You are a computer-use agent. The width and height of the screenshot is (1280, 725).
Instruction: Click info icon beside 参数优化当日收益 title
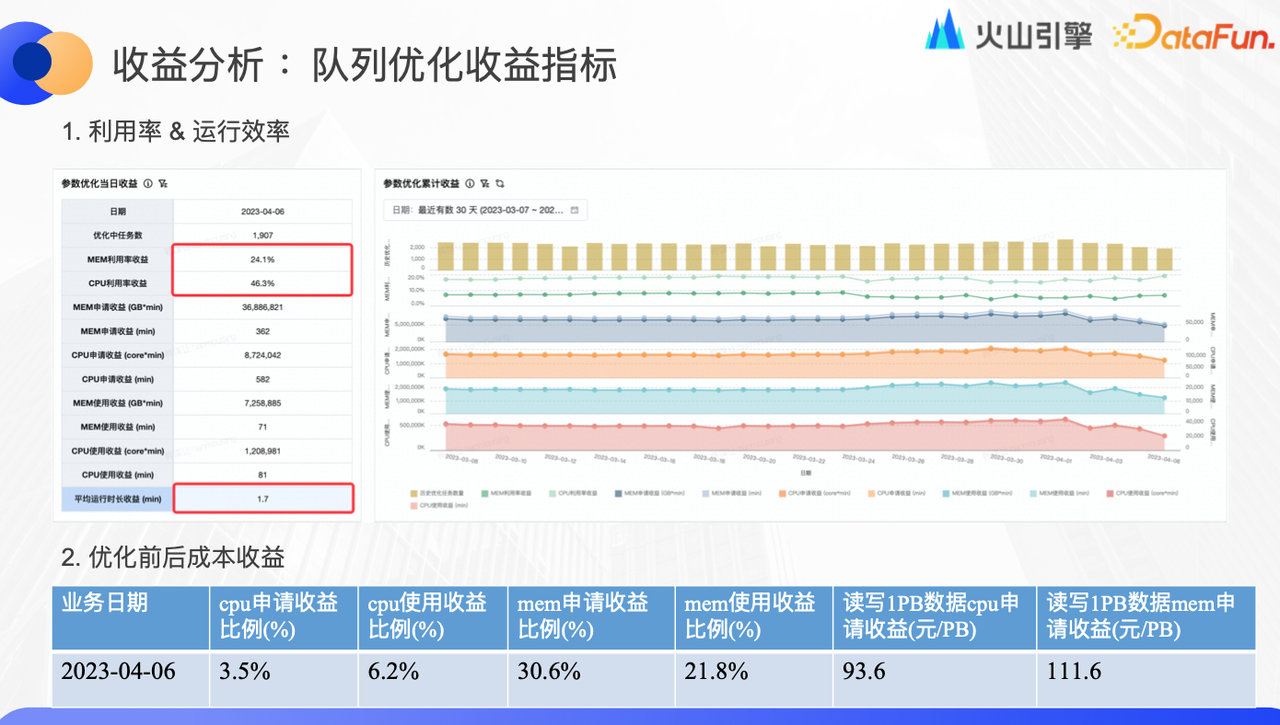(148, 183)
